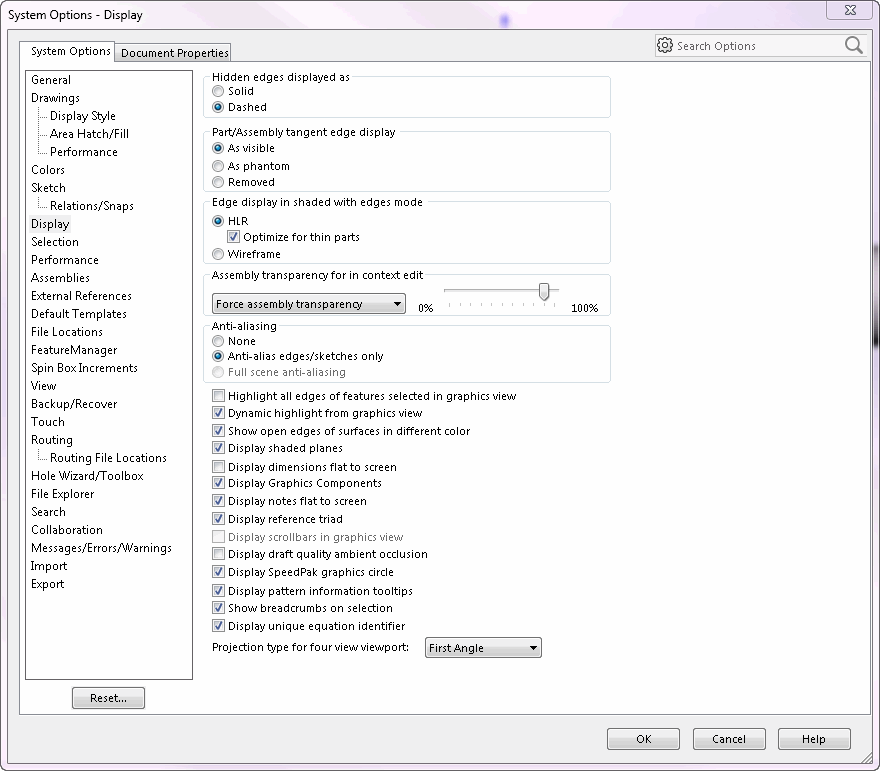
Task: Open Backup/Recover category
Action: coord(74,403)
